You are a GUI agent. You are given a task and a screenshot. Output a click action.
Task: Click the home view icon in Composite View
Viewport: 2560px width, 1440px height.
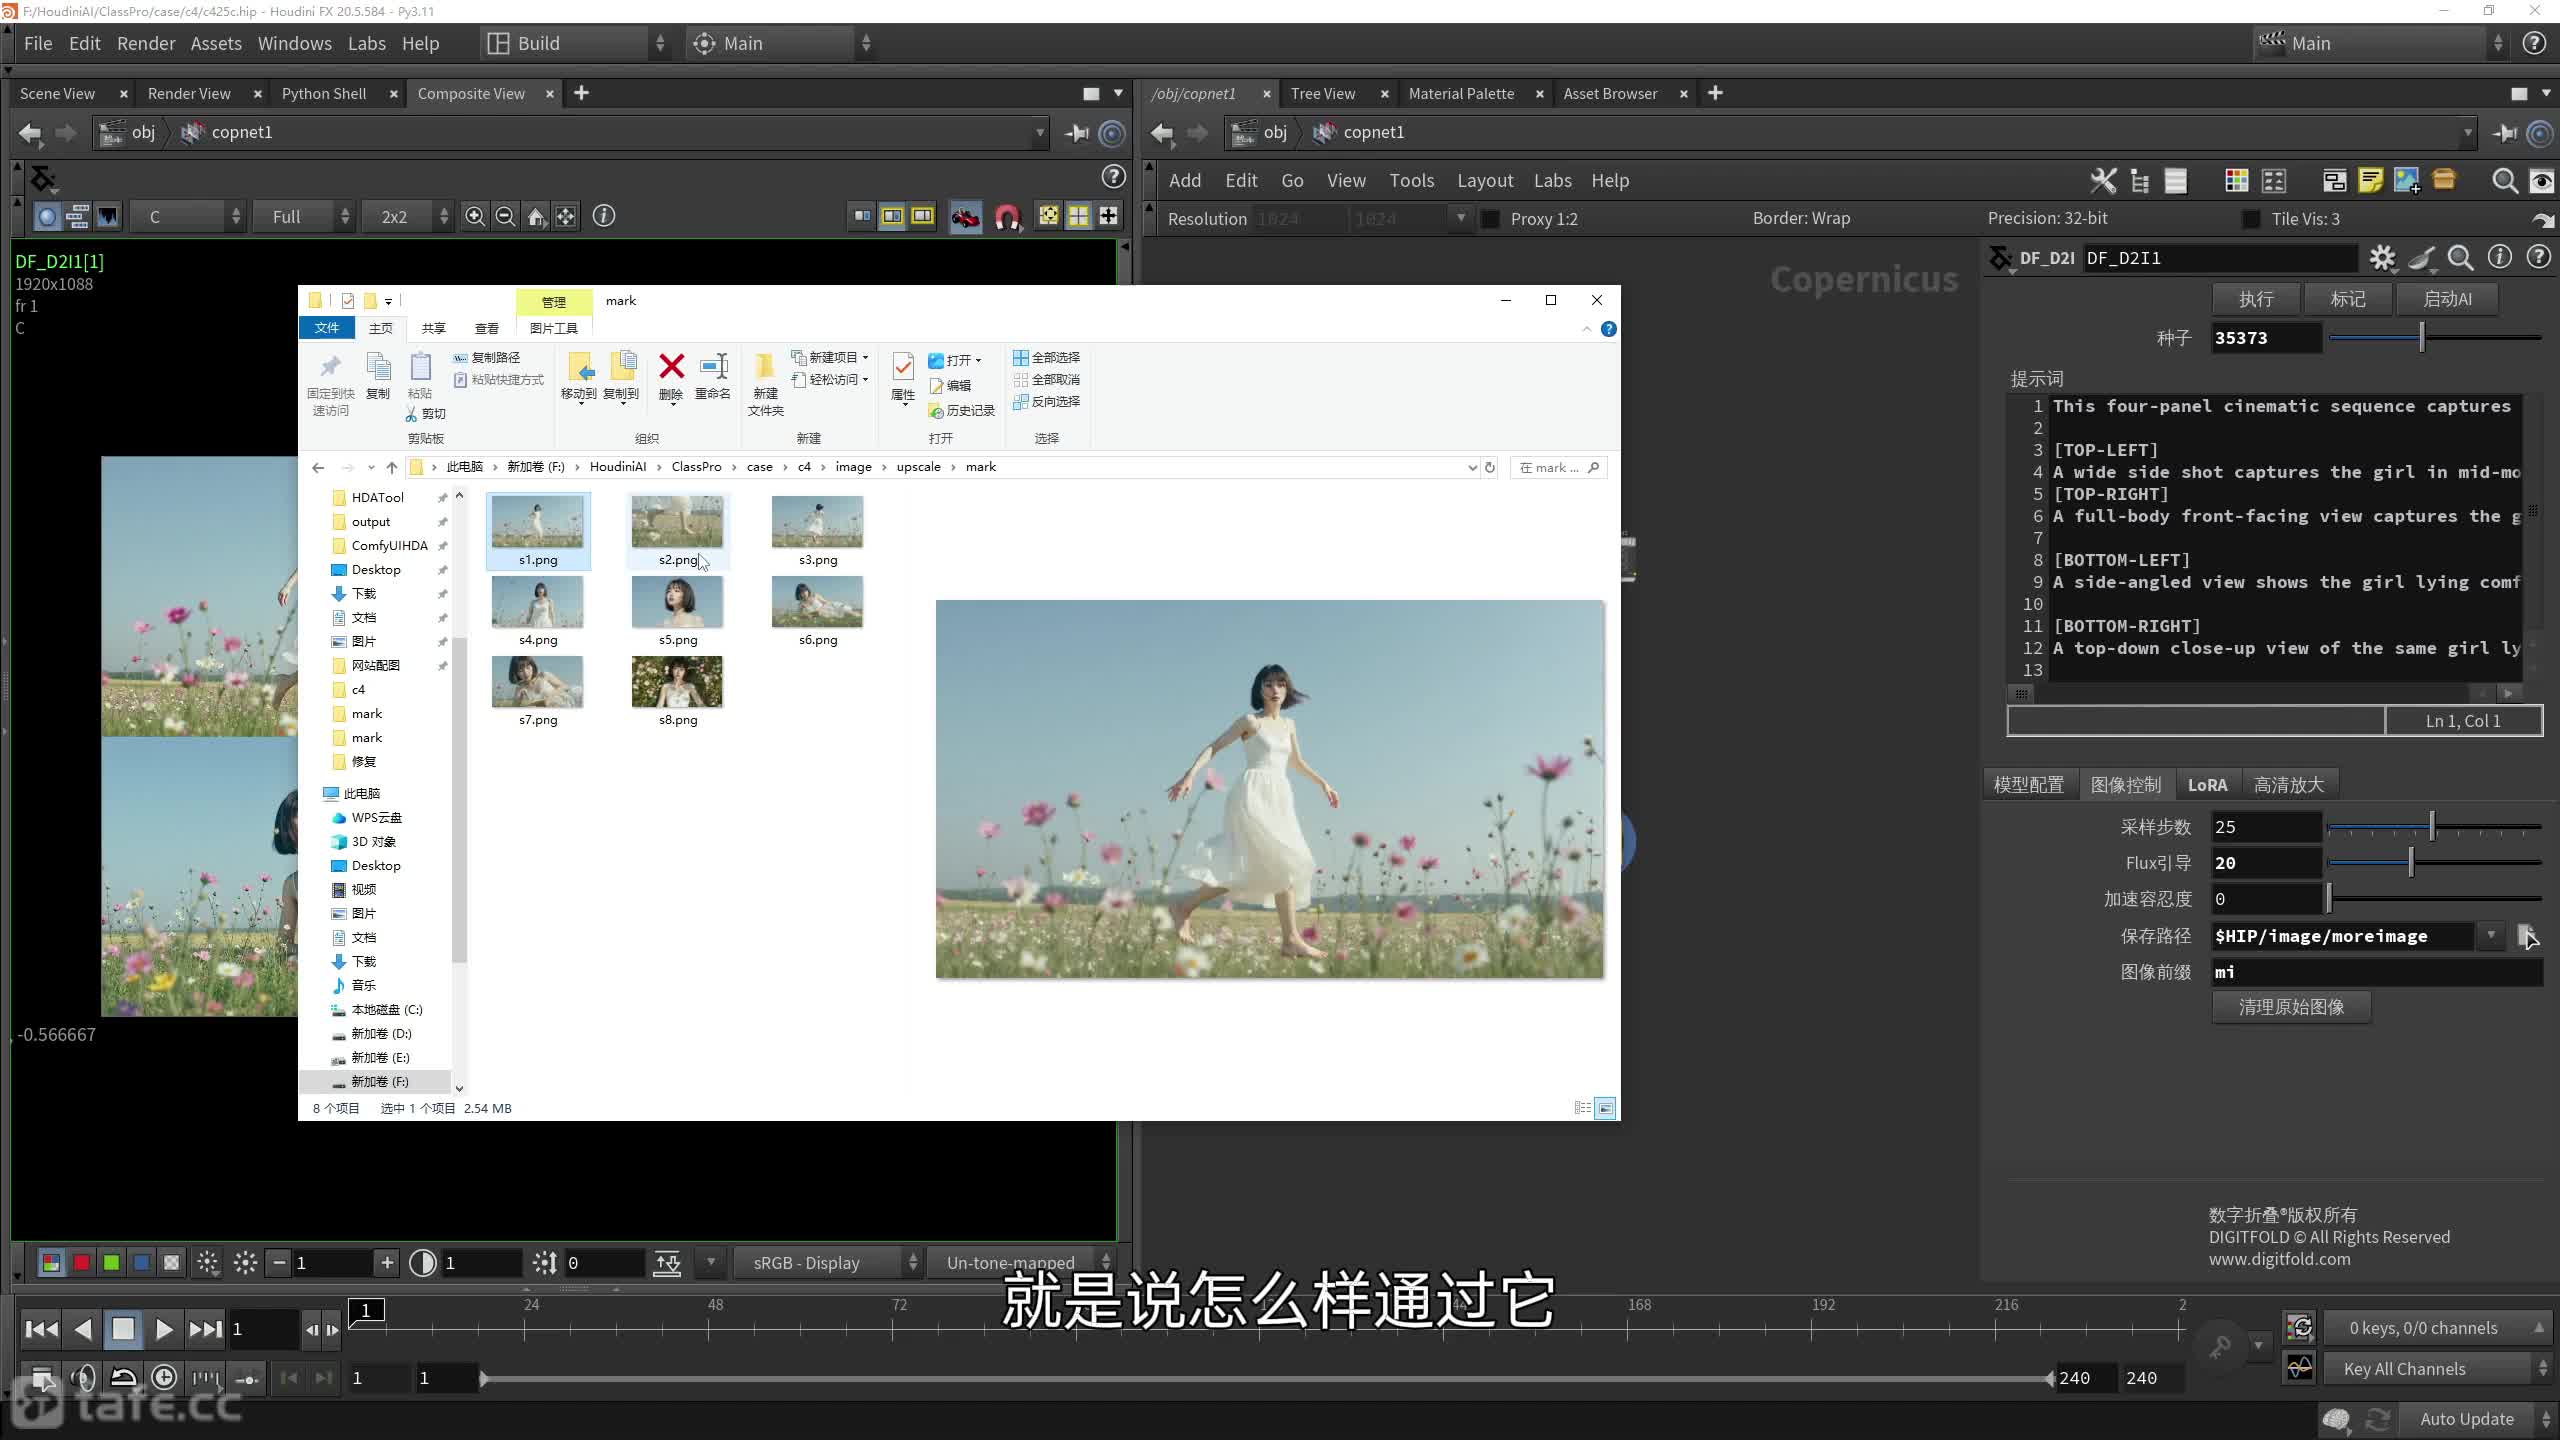[536, 216]
